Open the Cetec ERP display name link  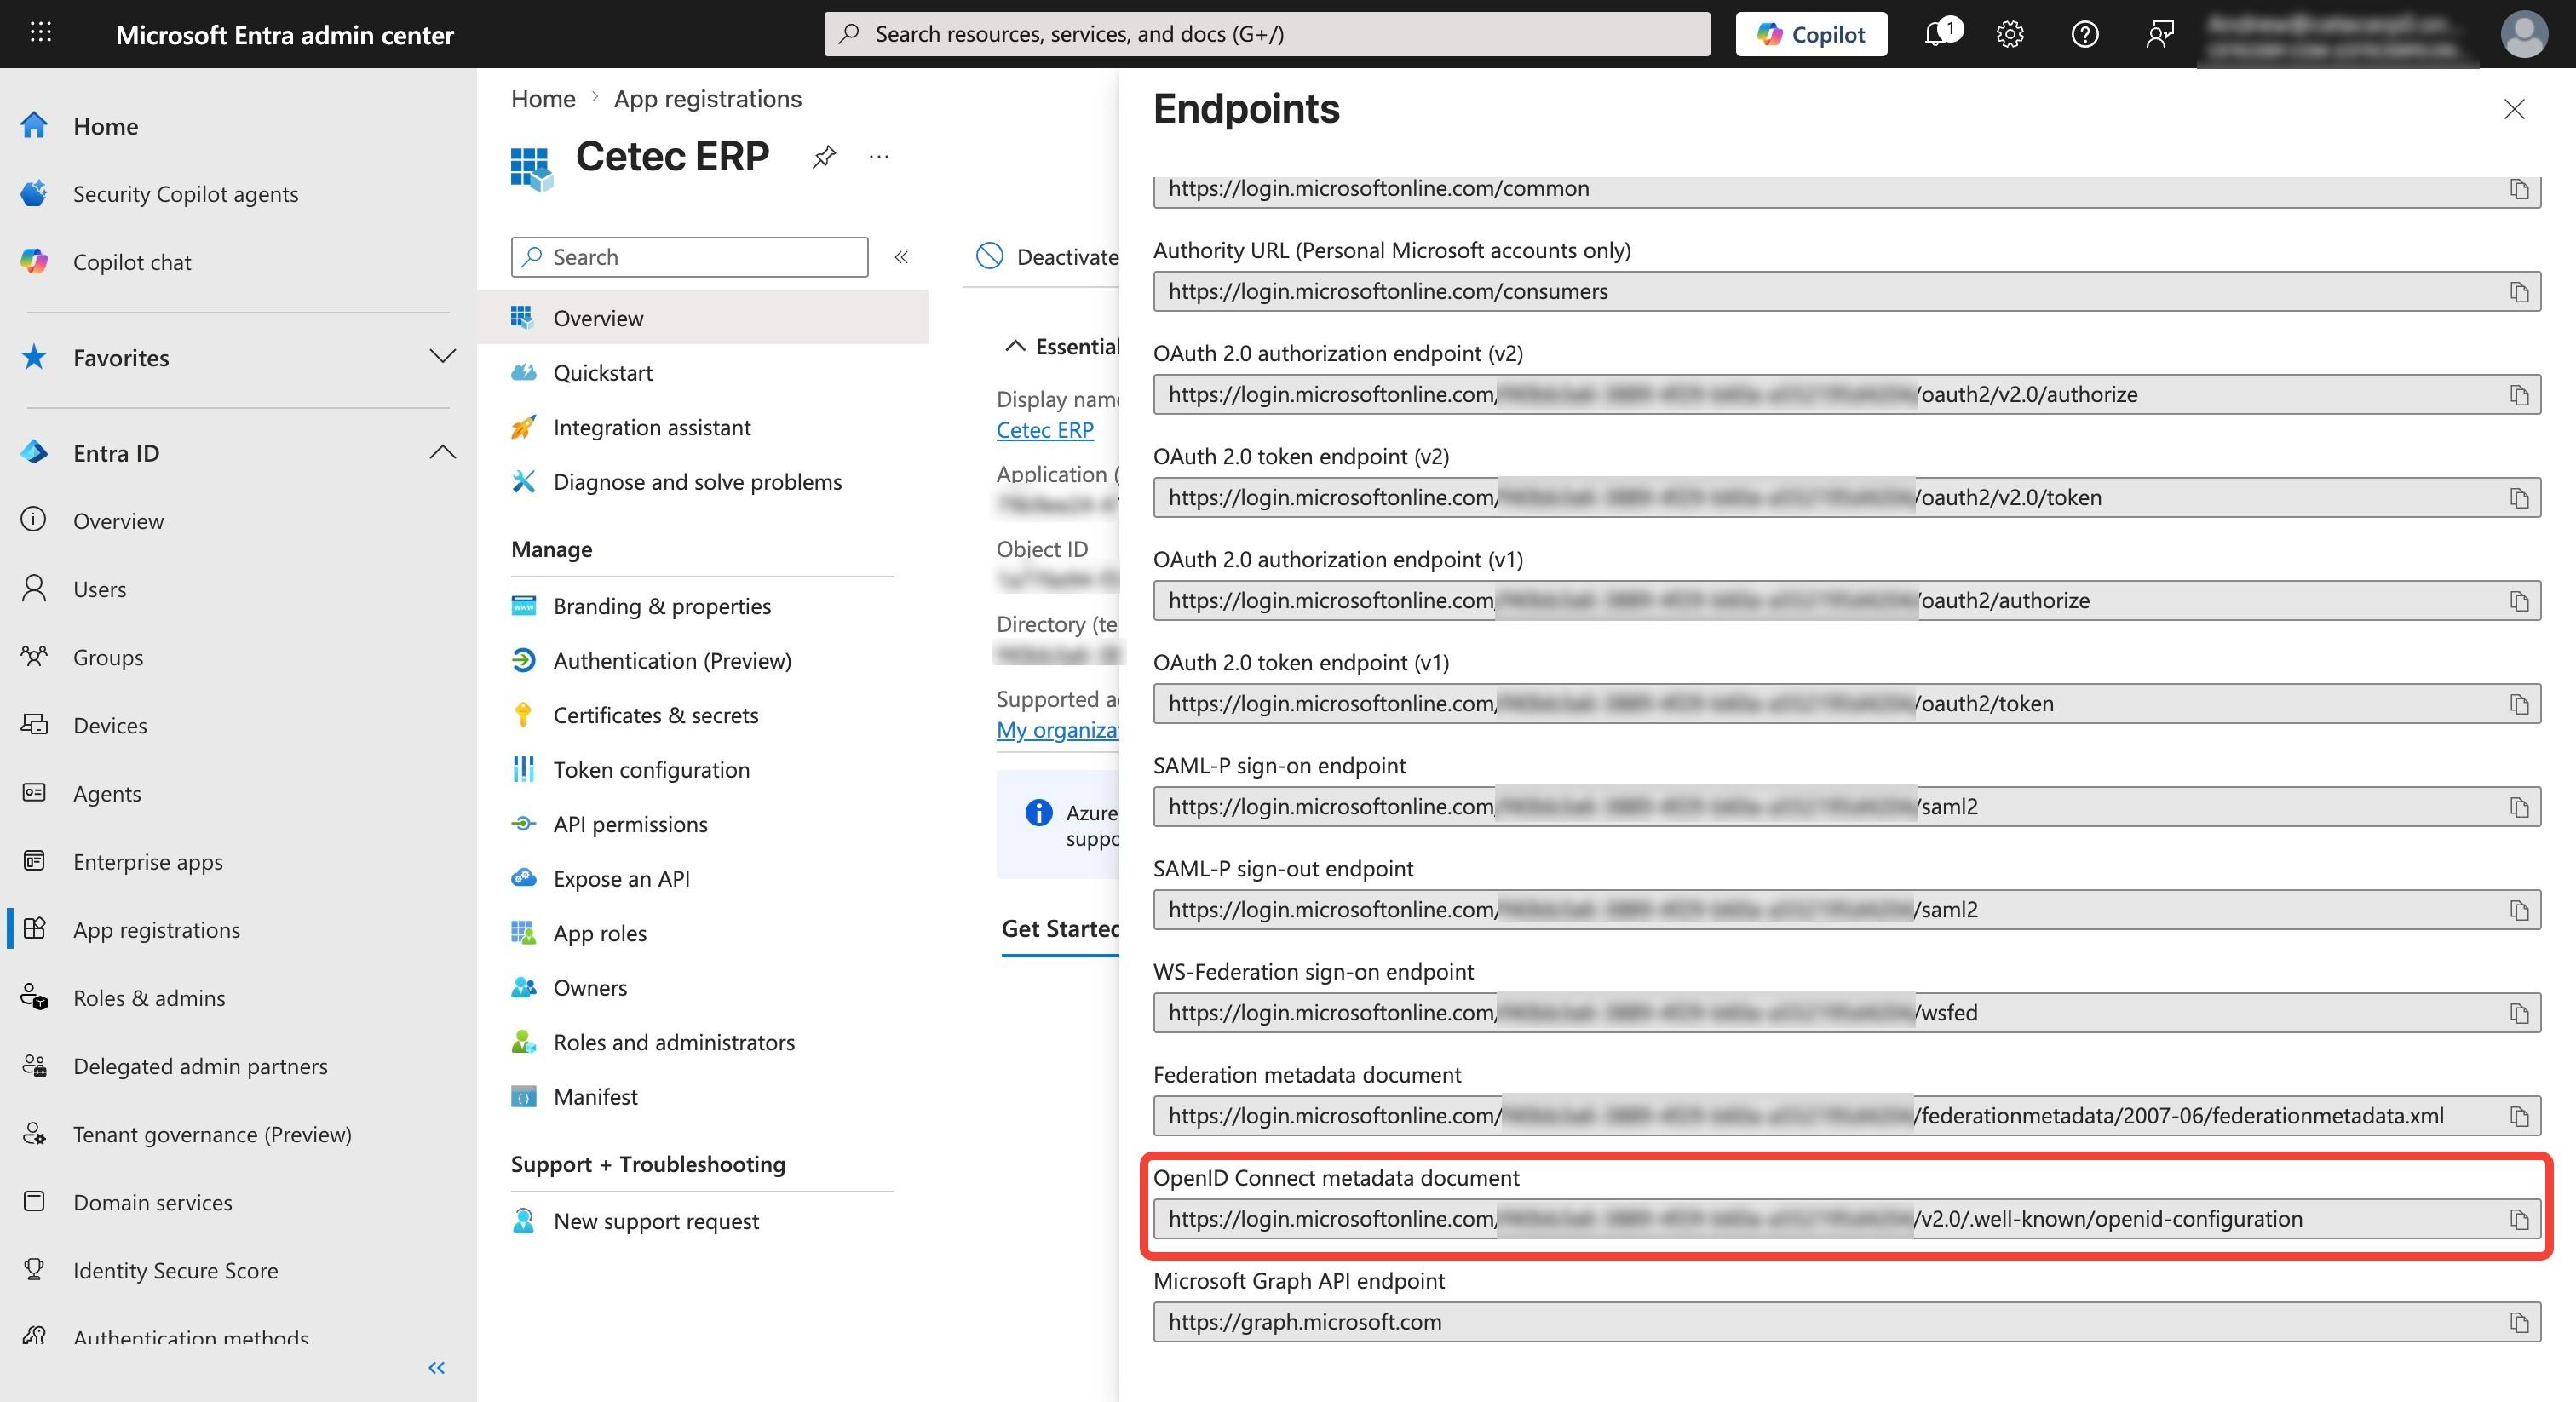pyautogui.click(x=1045, y=429)
